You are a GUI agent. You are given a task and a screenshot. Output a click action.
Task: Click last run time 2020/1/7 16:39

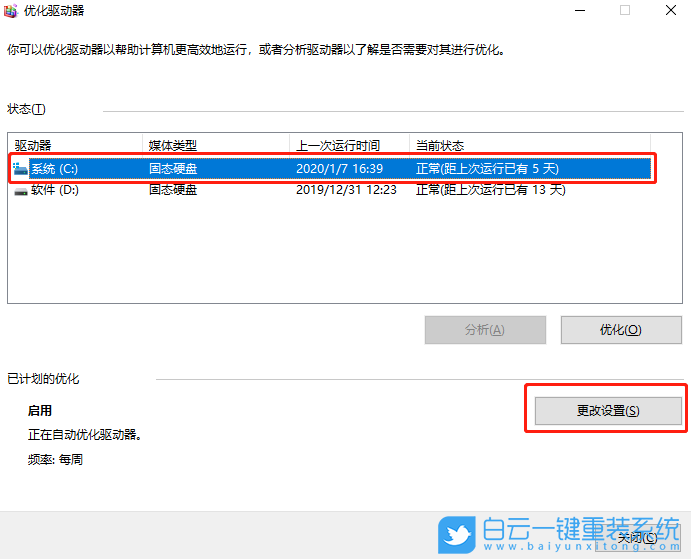click(x=339, y=168)
